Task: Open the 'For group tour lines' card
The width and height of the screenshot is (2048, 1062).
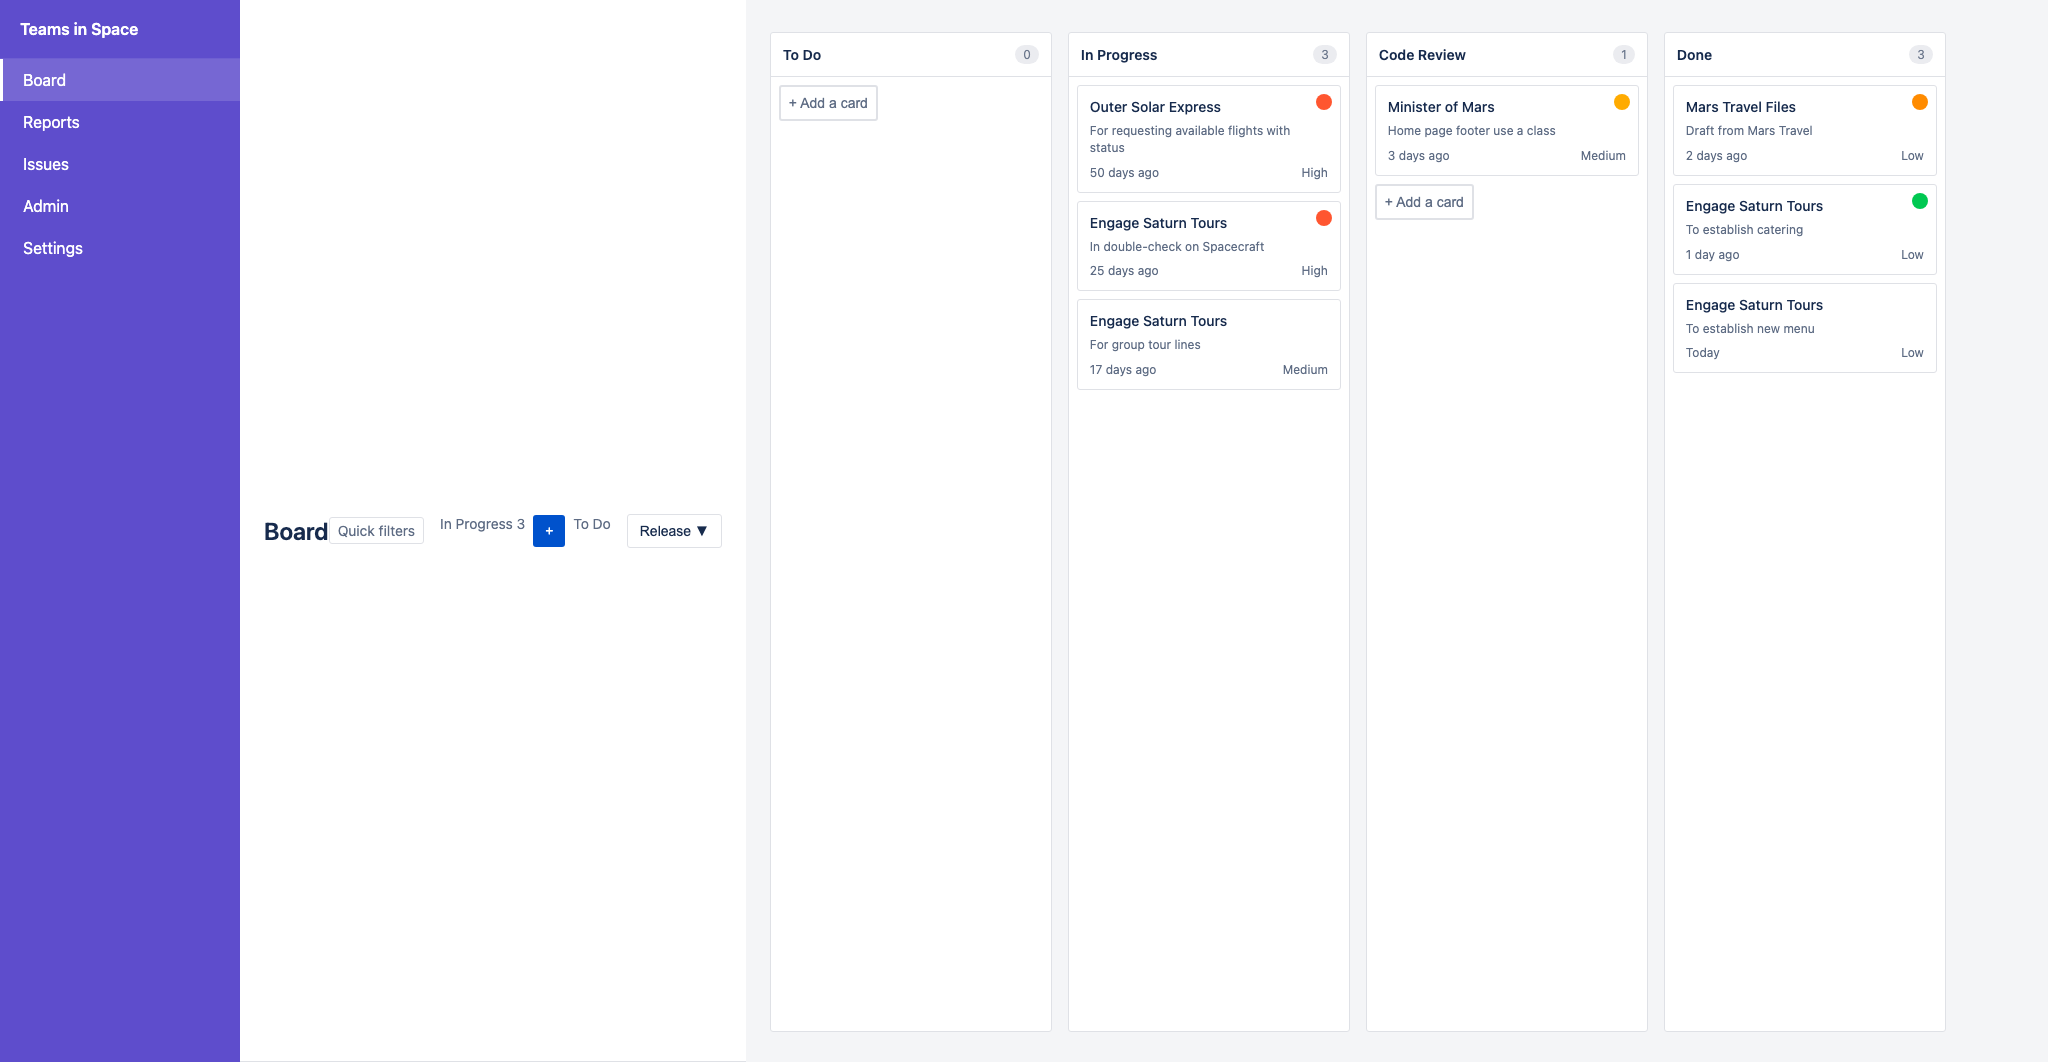Action: click(1208, 344)
